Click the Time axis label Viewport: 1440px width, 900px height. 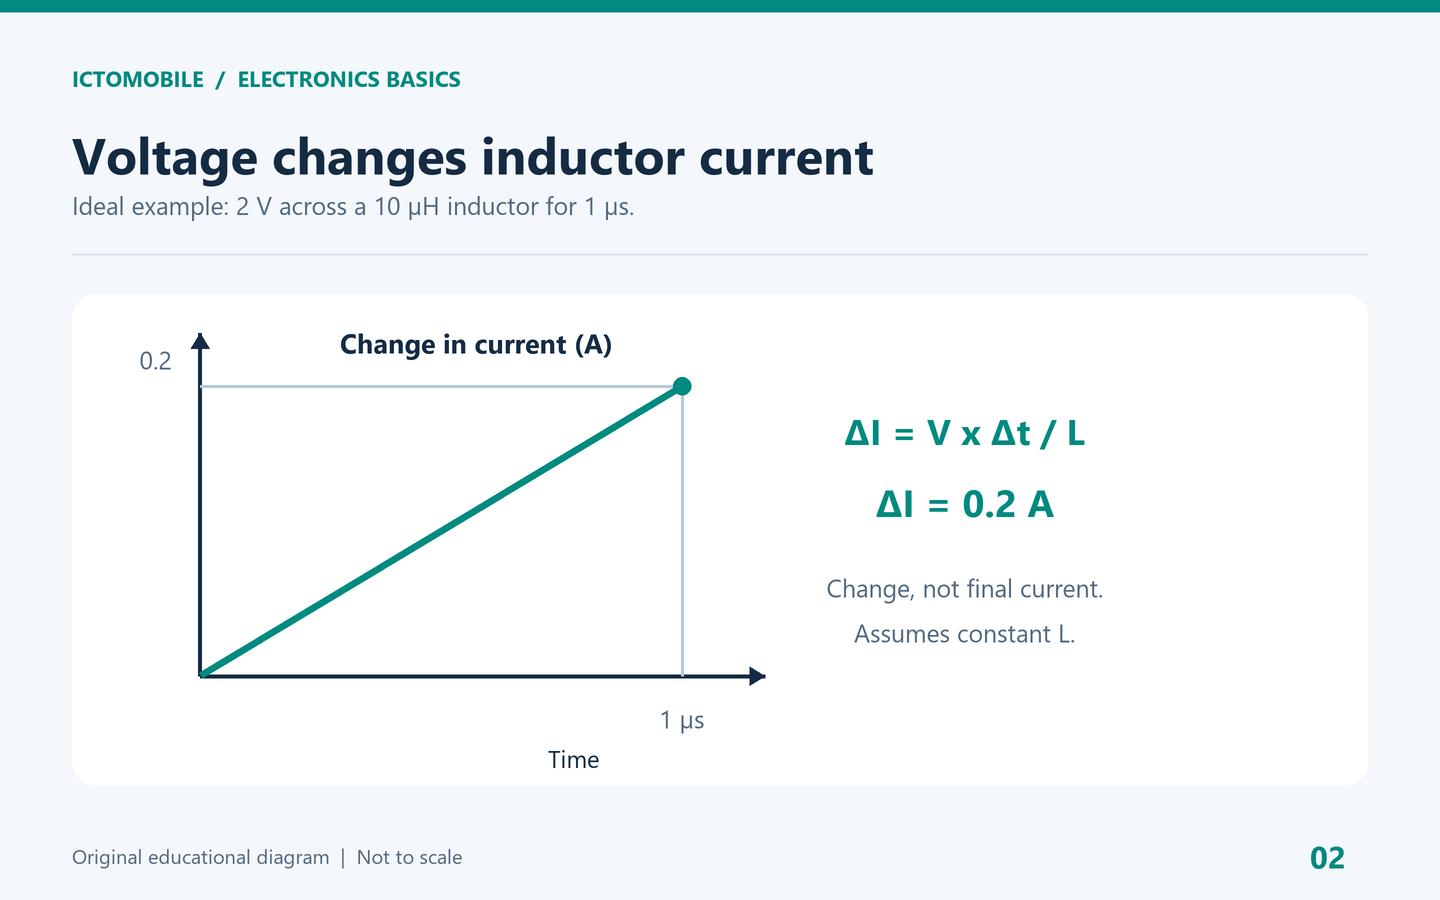(x=574, y=760)
